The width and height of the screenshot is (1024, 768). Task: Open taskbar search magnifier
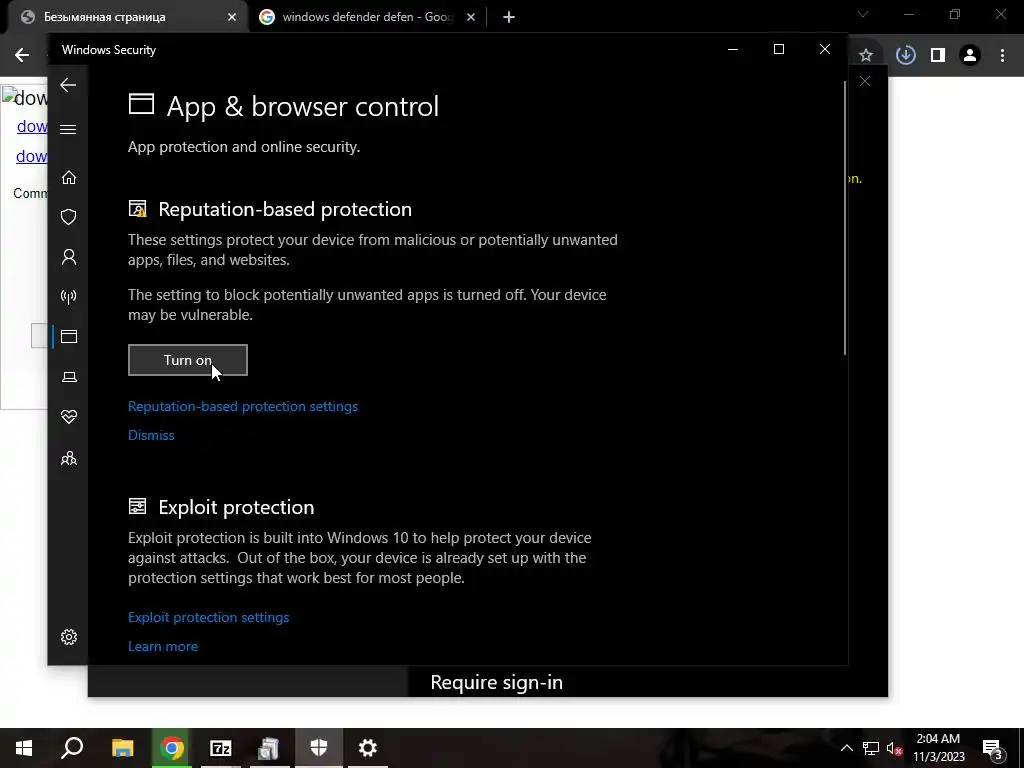tap(72, 748)
